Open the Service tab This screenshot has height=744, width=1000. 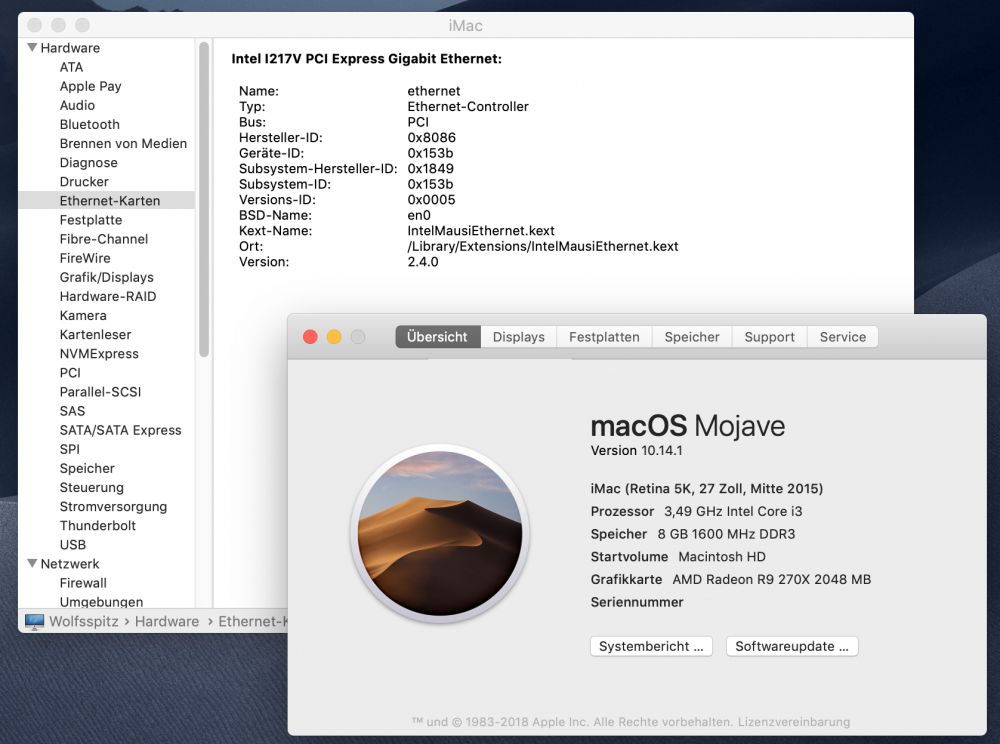(x=843, y=337)
